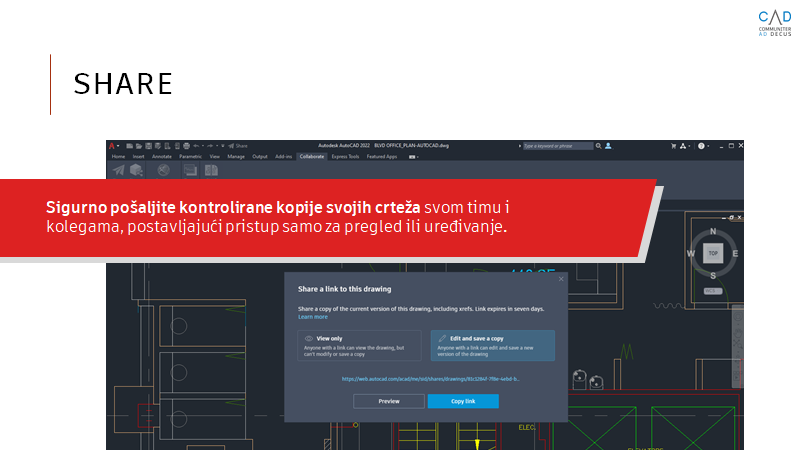Switch to the Output ribbon tab
The width and height of the screenshot is (800, 450).
pos(260,157)
